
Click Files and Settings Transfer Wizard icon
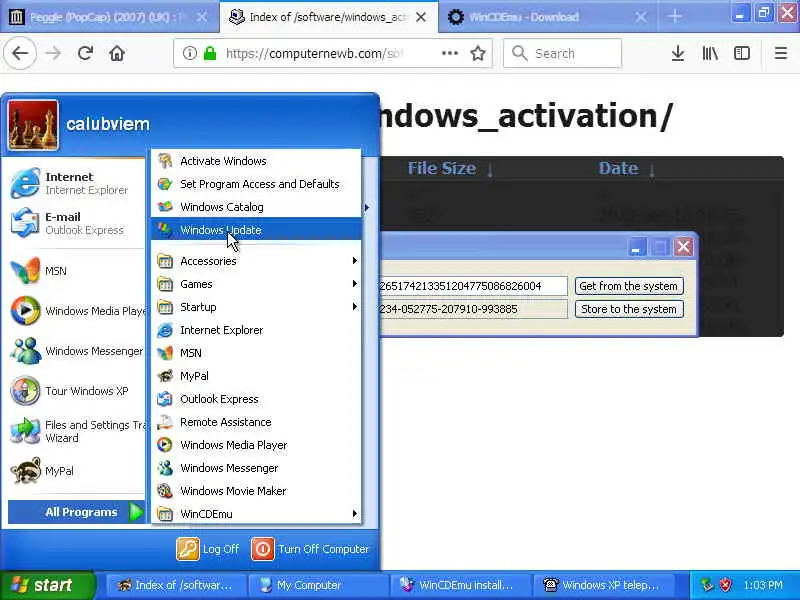pos(25,431)
